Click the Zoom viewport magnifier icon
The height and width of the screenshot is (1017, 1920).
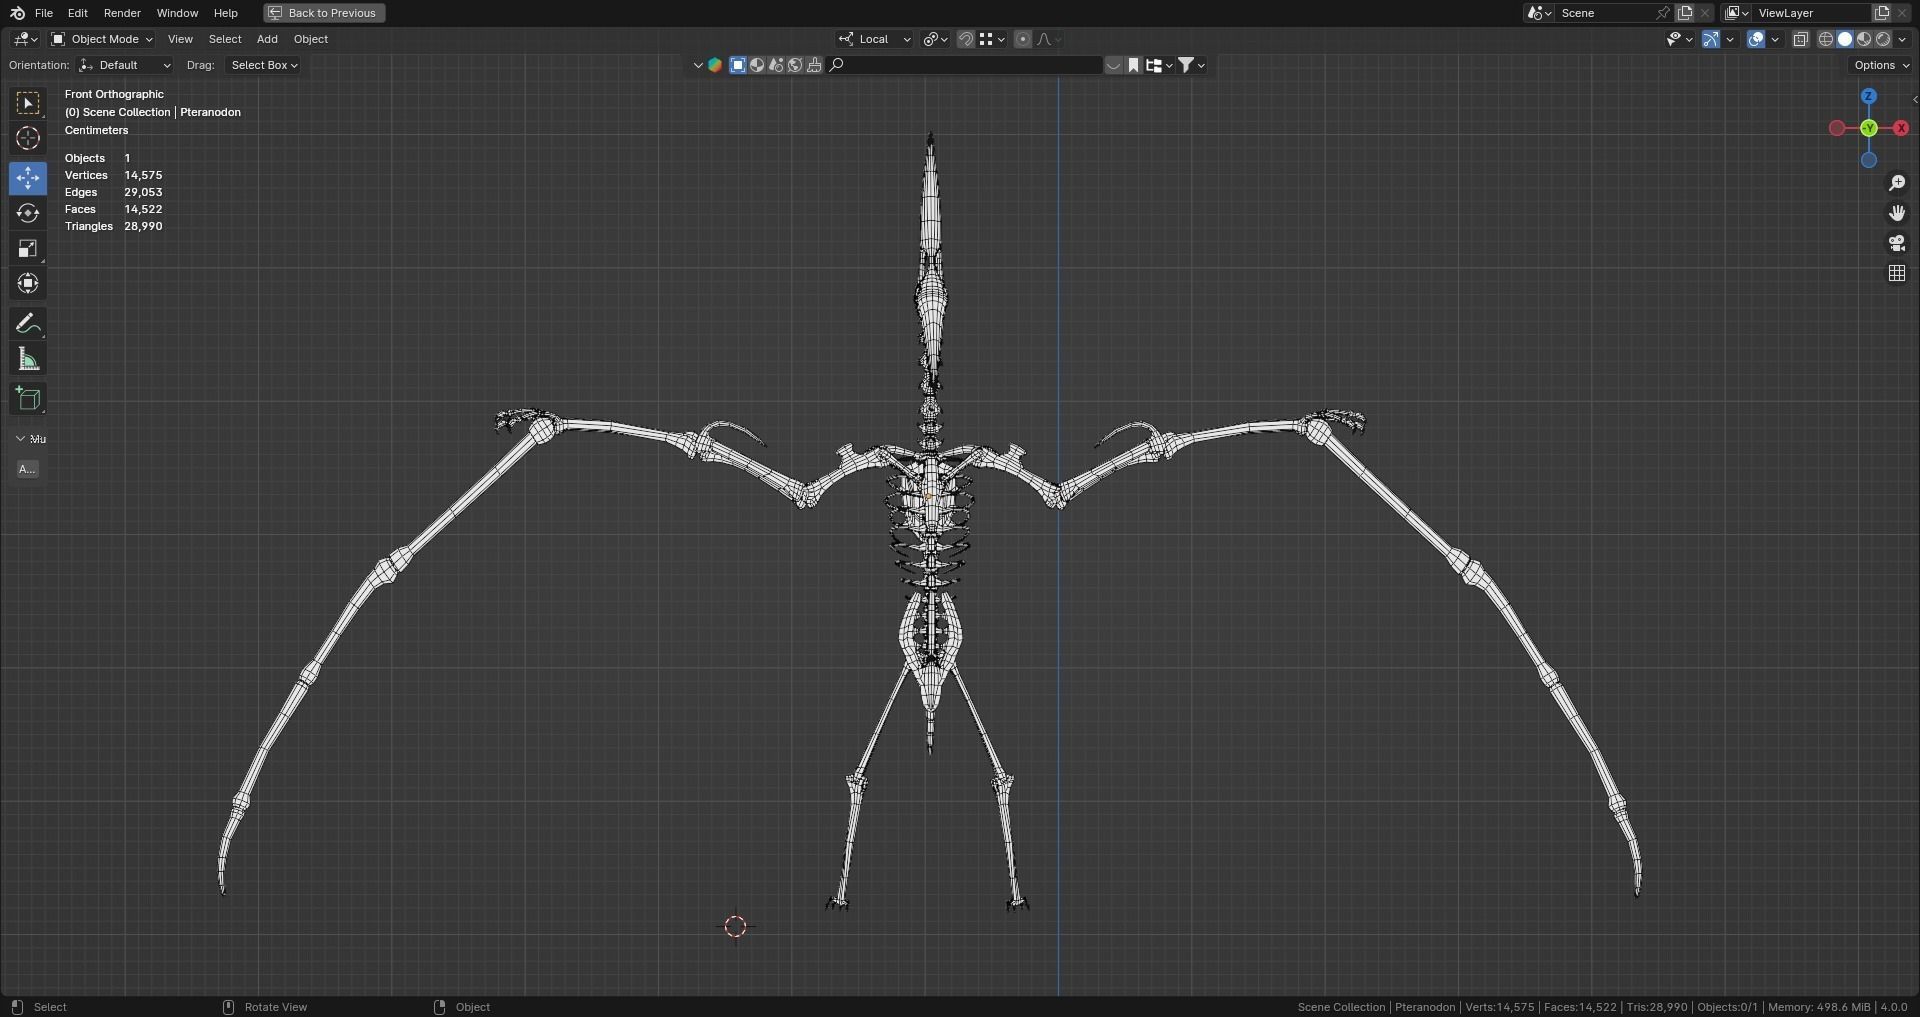1897,183
